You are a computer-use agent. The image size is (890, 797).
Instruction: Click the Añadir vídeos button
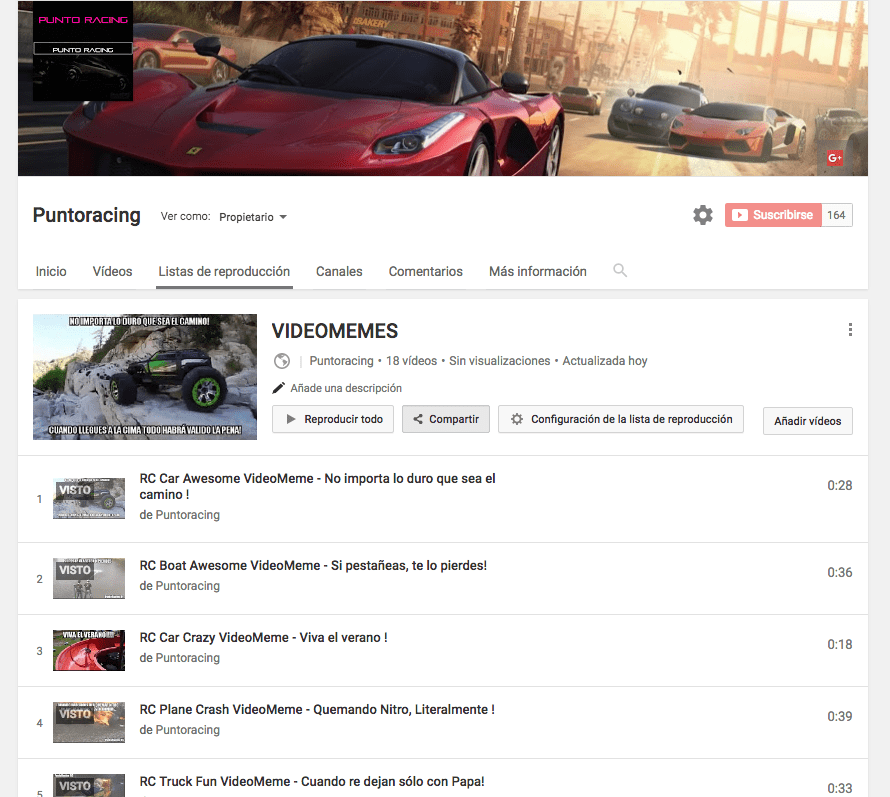[808, 421]
